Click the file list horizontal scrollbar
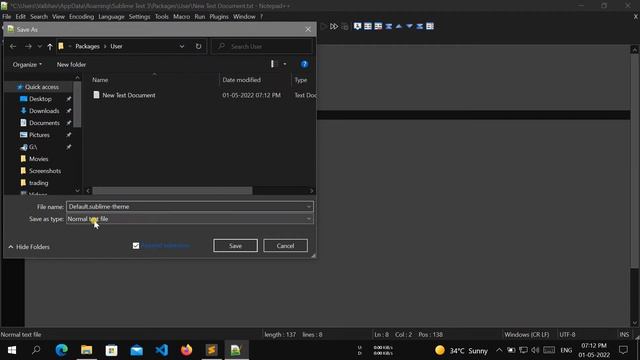The image size is (640, 360). pos(172,191)
